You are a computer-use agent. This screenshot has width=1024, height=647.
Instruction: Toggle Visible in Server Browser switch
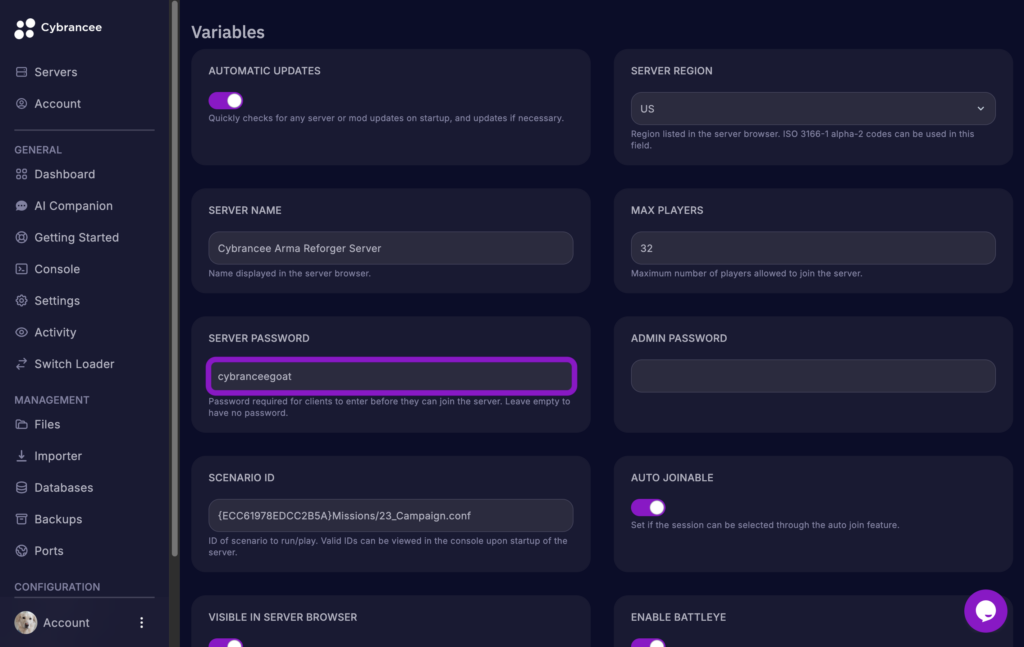pyautogui.click(x=225, y=642)
